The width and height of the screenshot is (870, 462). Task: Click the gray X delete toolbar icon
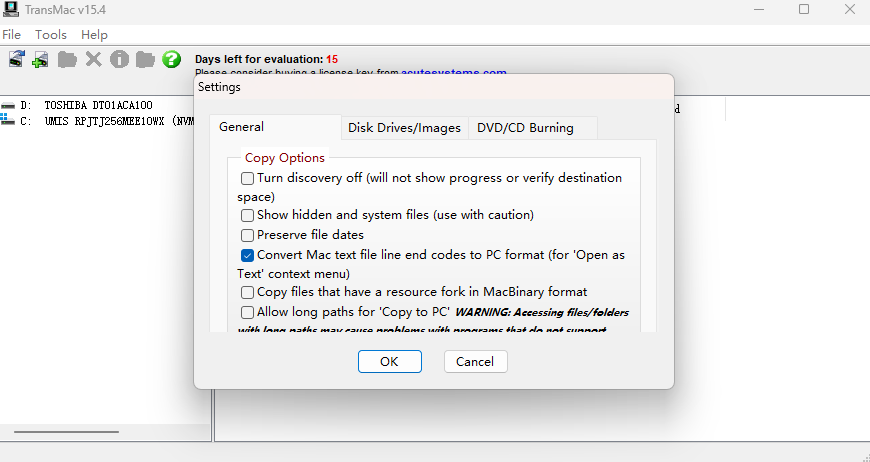coord(94,60)
